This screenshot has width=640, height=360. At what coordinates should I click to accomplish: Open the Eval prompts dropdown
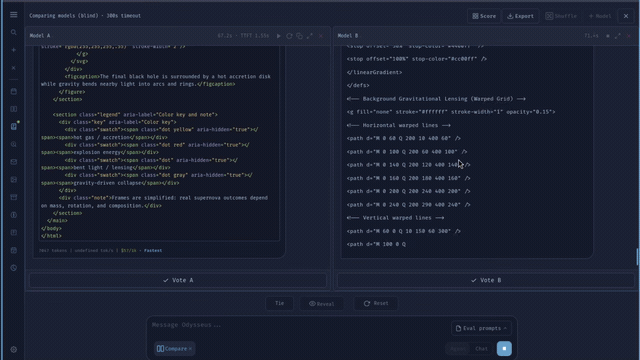(x=481, y=328)
